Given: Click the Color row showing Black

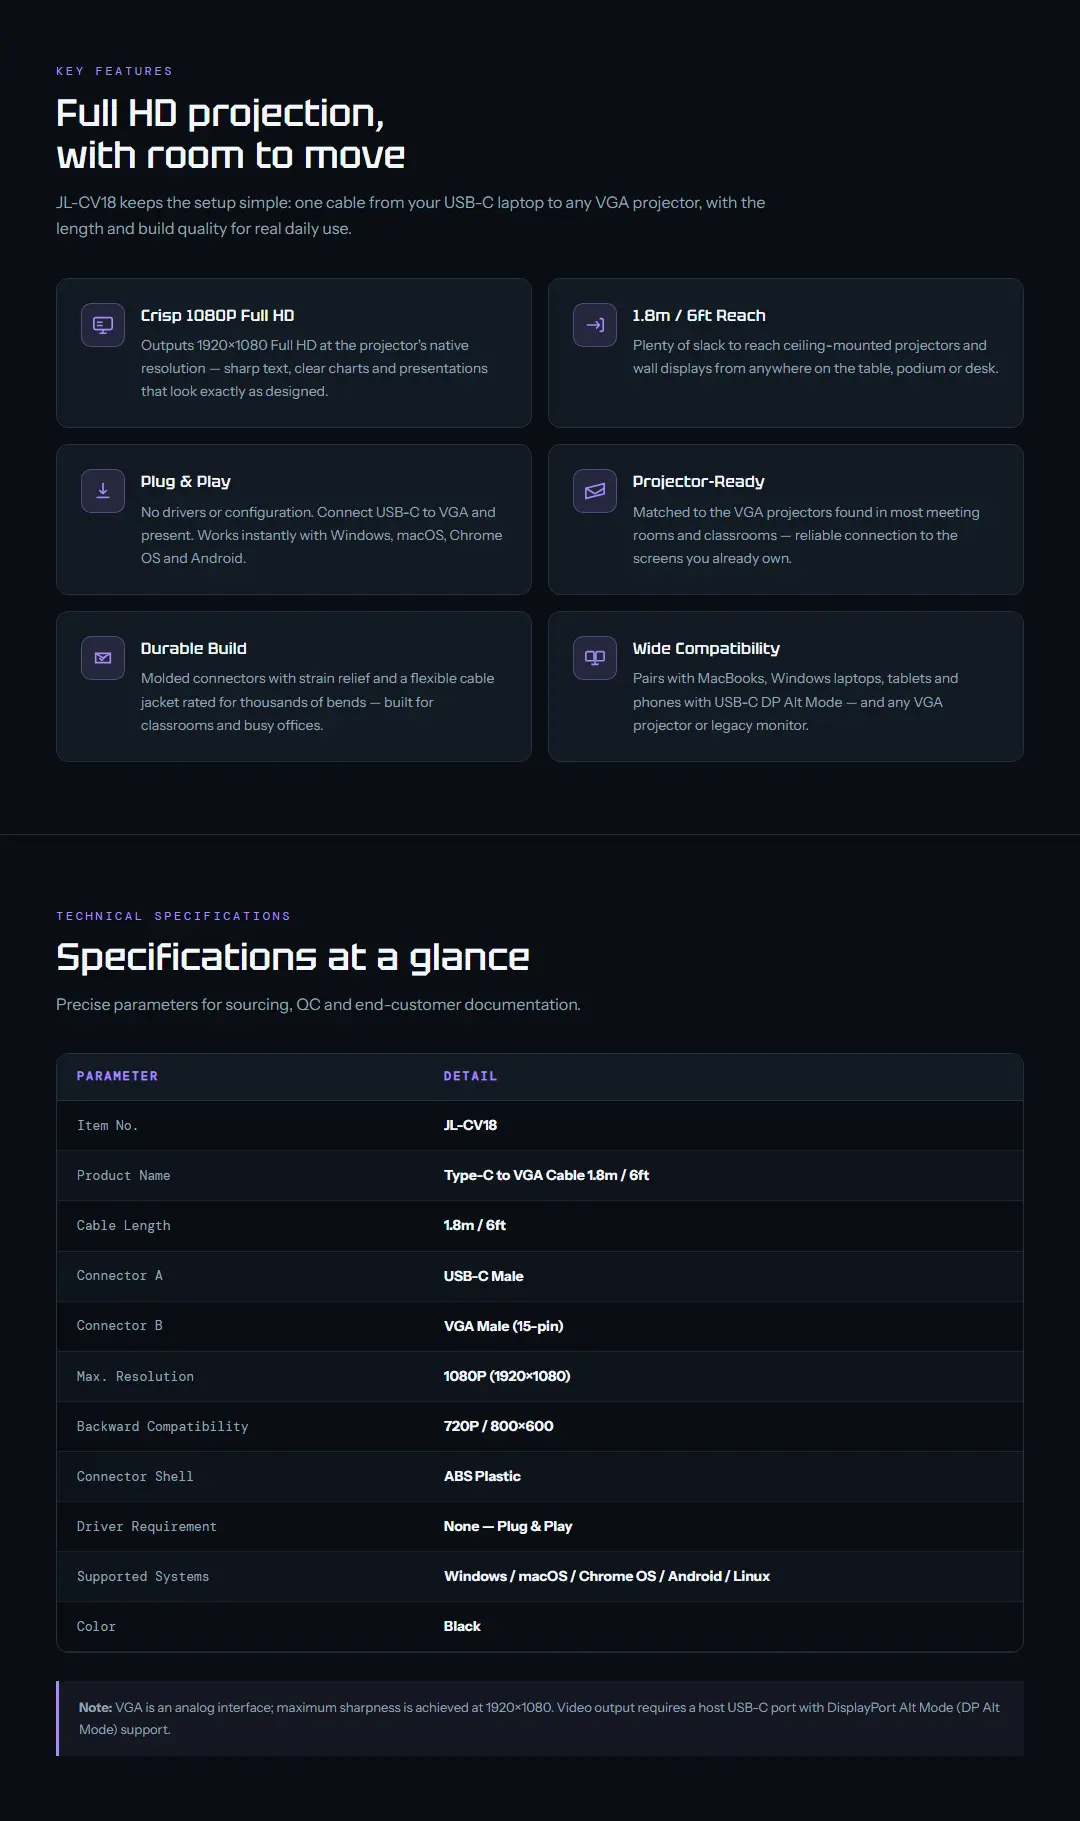Looking at the screenshot, I should tap(540, 1626).
